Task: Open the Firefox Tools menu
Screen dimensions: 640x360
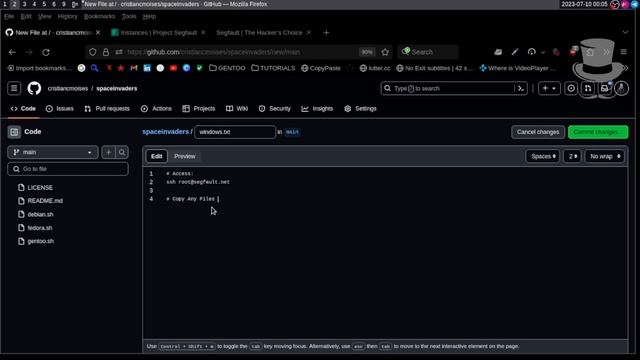Action: [x=129, y=16]
